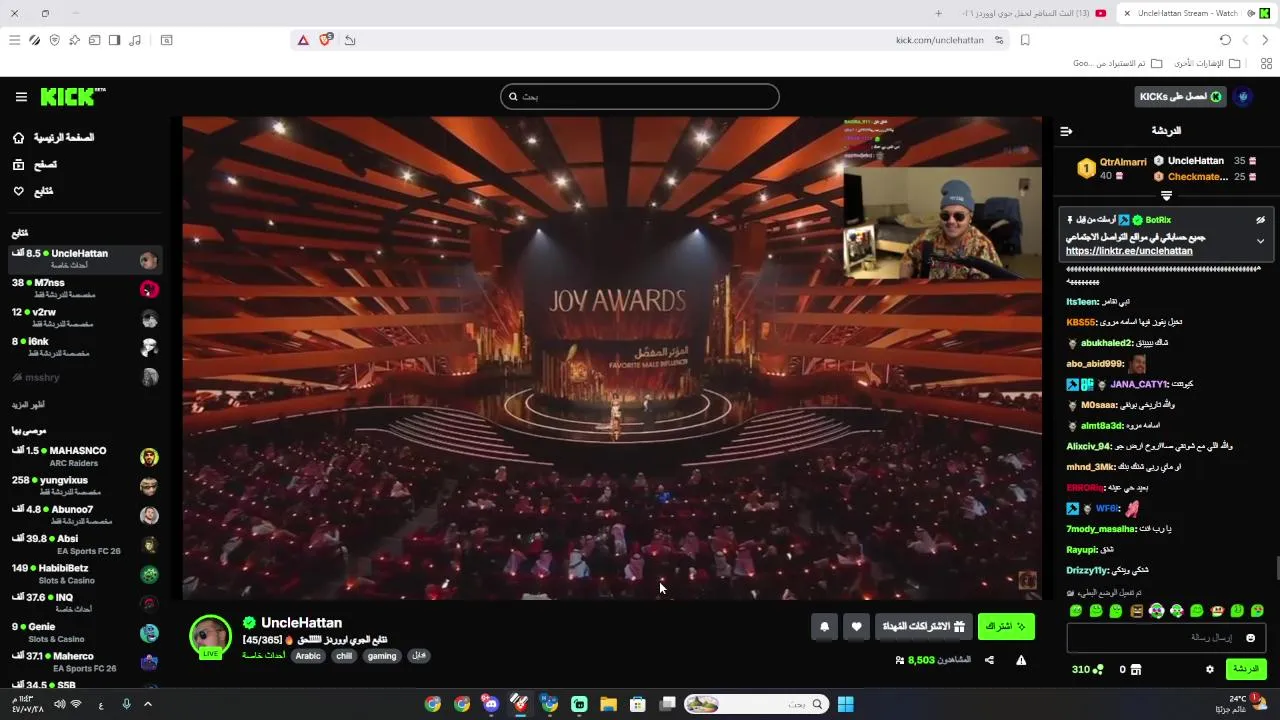Click the chill tag
1280x720 pixels.
(344, 656)
